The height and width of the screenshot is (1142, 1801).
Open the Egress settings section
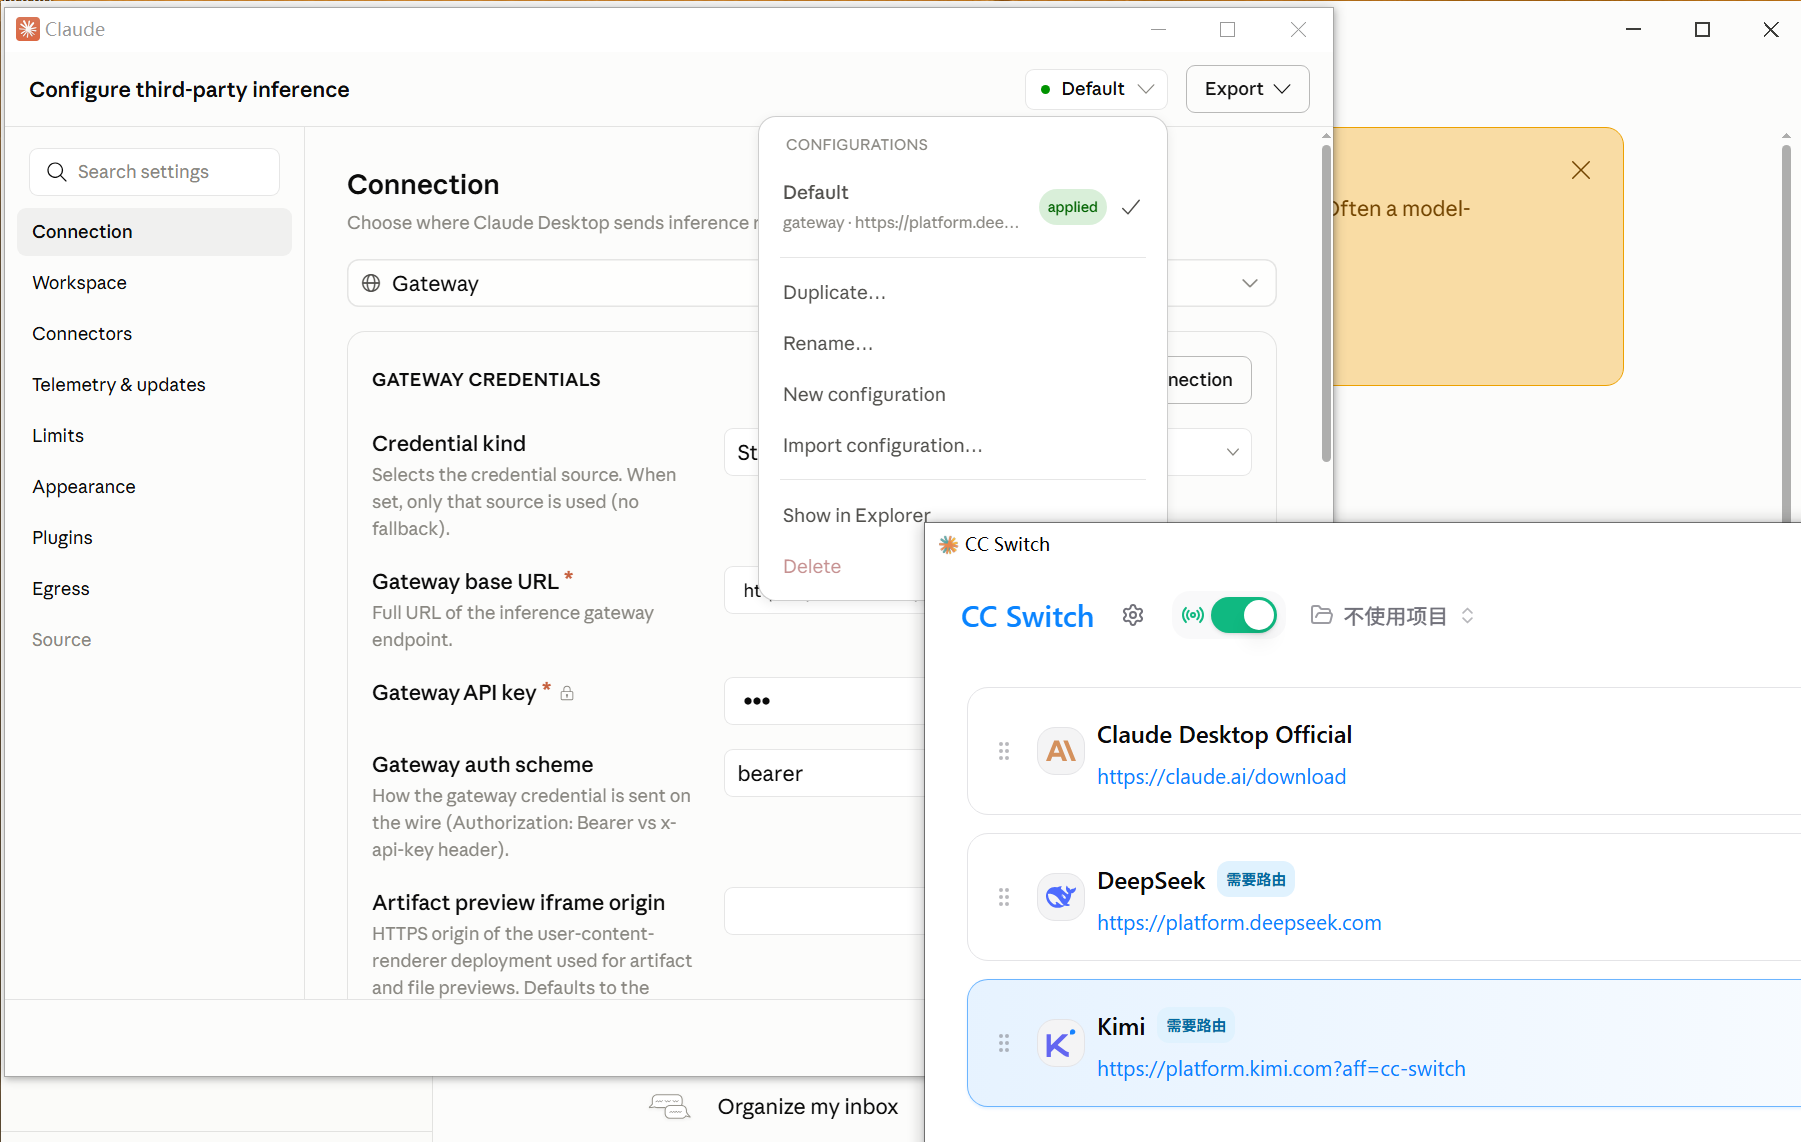[154, 589]
